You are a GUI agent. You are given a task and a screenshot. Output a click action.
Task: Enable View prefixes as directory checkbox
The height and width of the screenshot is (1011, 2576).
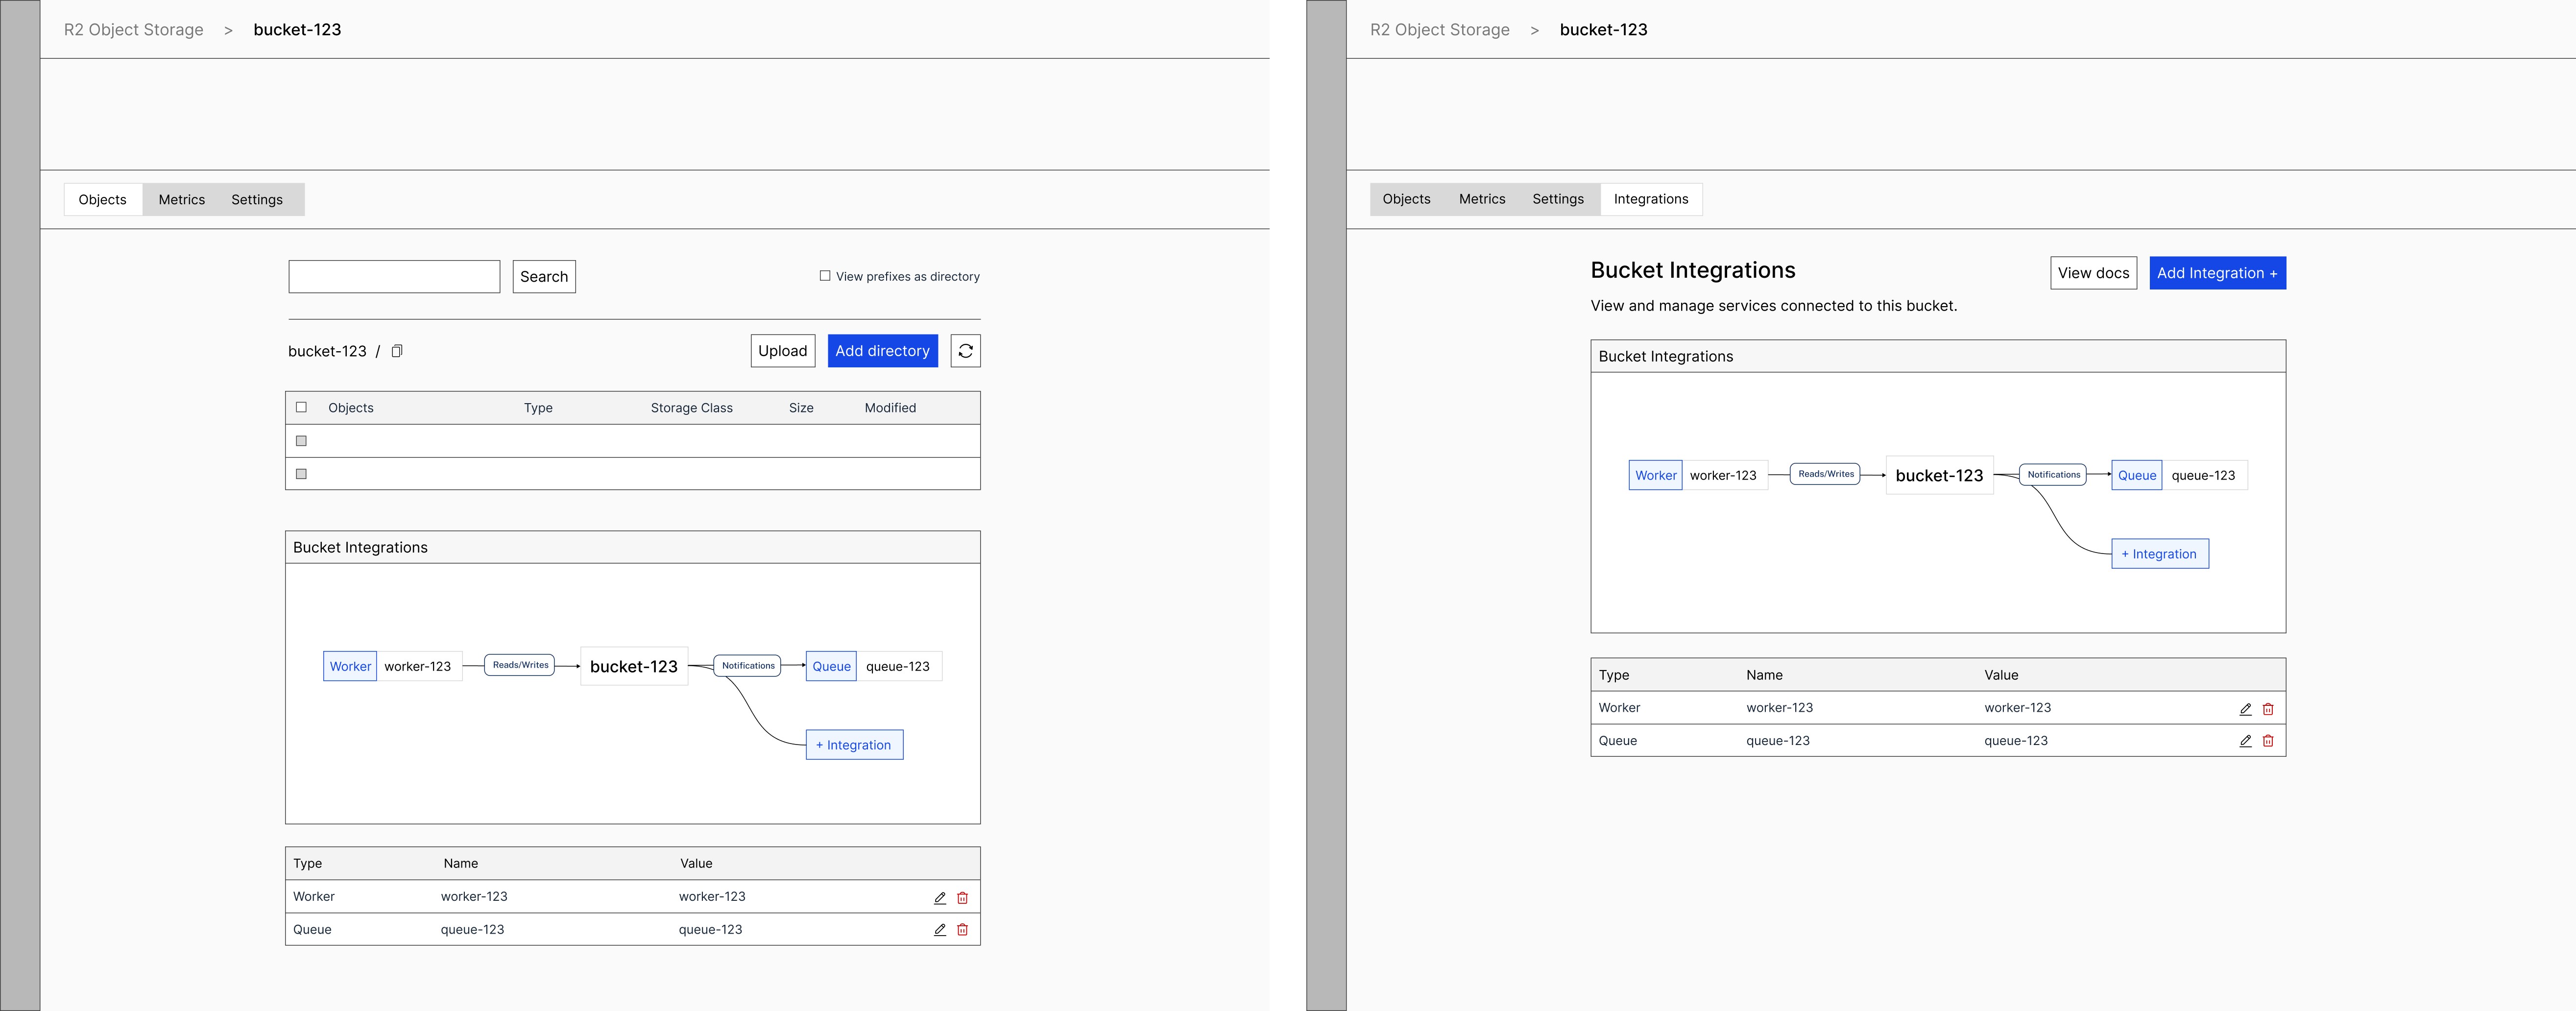[x=825, y=276]
